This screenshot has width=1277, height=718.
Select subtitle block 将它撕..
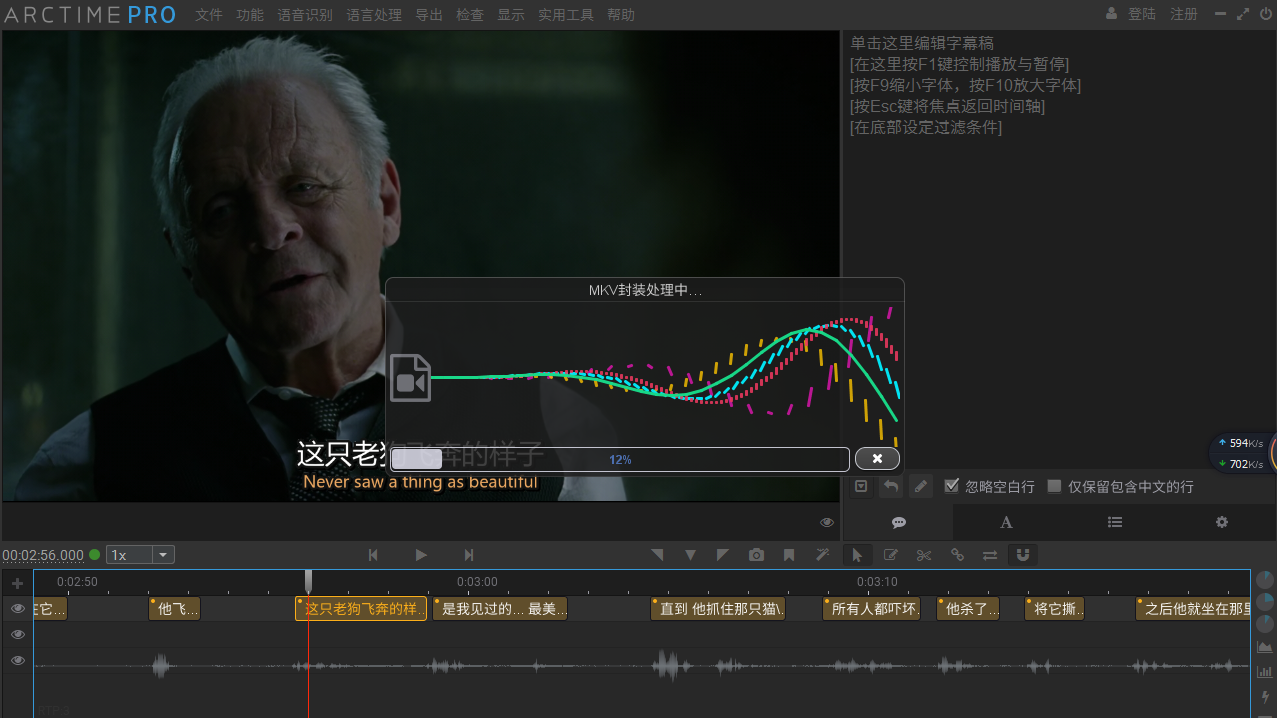(x=1055, y=608)
